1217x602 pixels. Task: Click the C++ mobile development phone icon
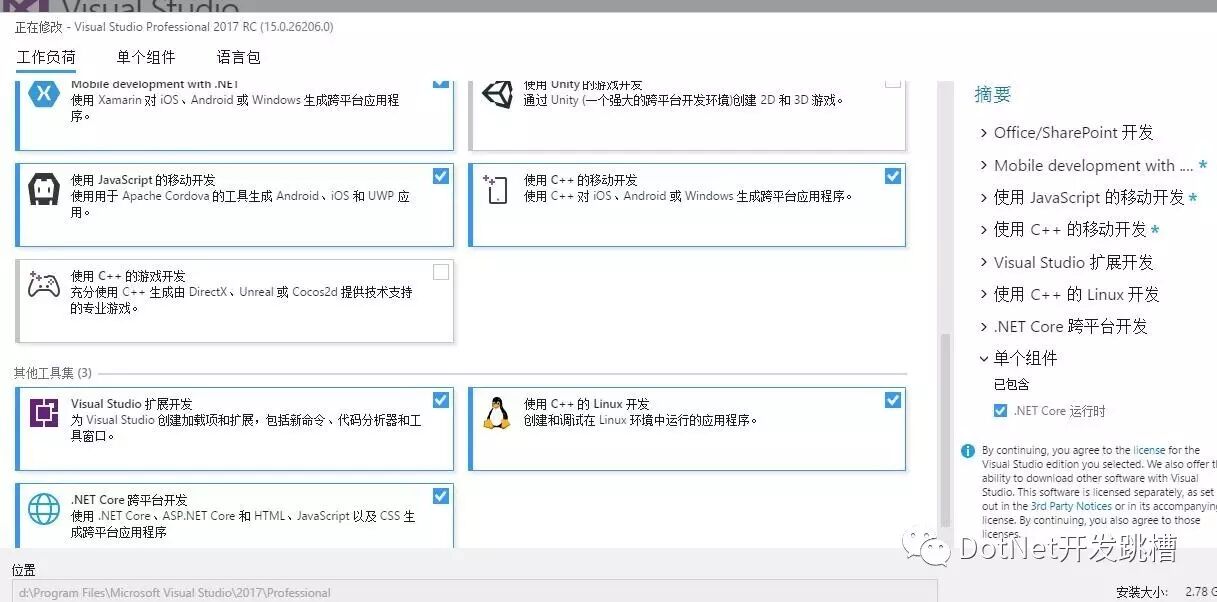(496, 189)
